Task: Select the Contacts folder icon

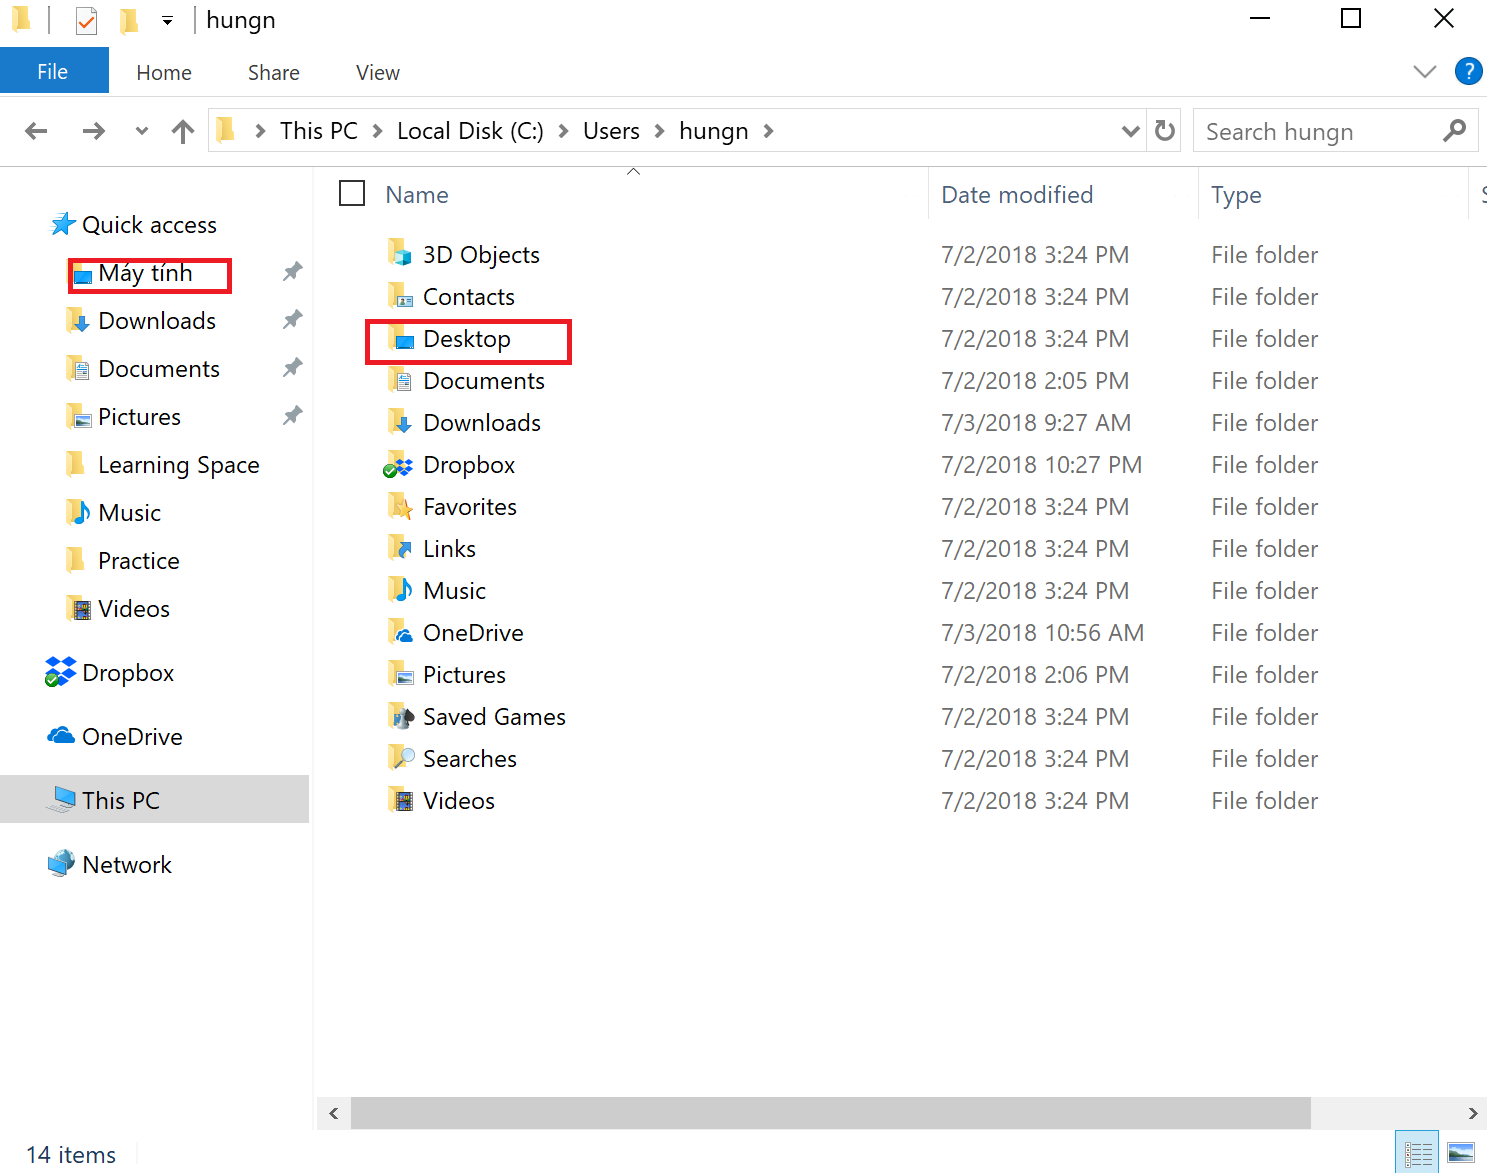Action: point(401,296)
